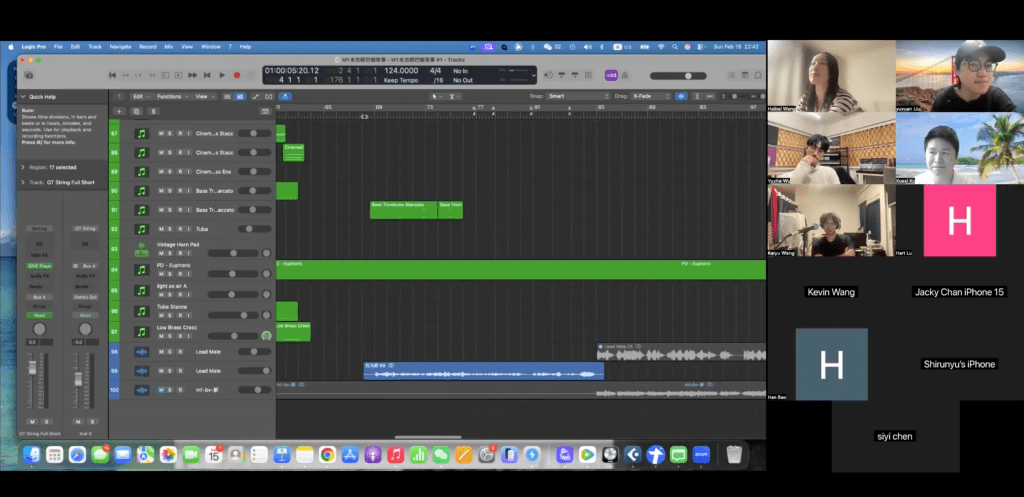This screenshot has height=497, width=1024.
Task: Select the Bass Trombone Staccato MIDI region
Action: (404, 210)
